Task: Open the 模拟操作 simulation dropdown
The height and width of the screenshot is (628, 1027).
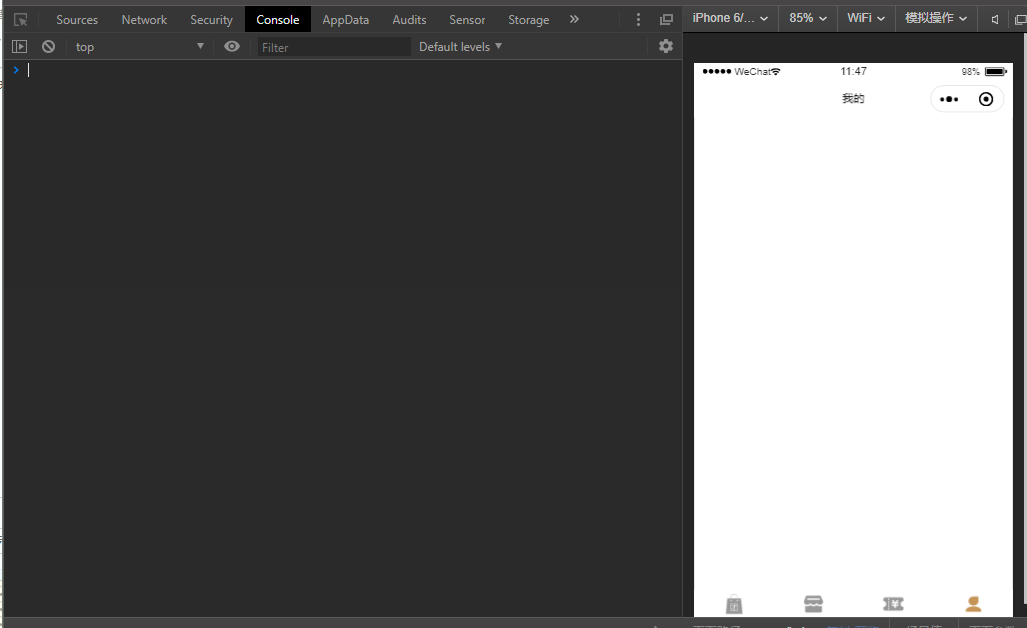Action: click(x=936, y=18)
